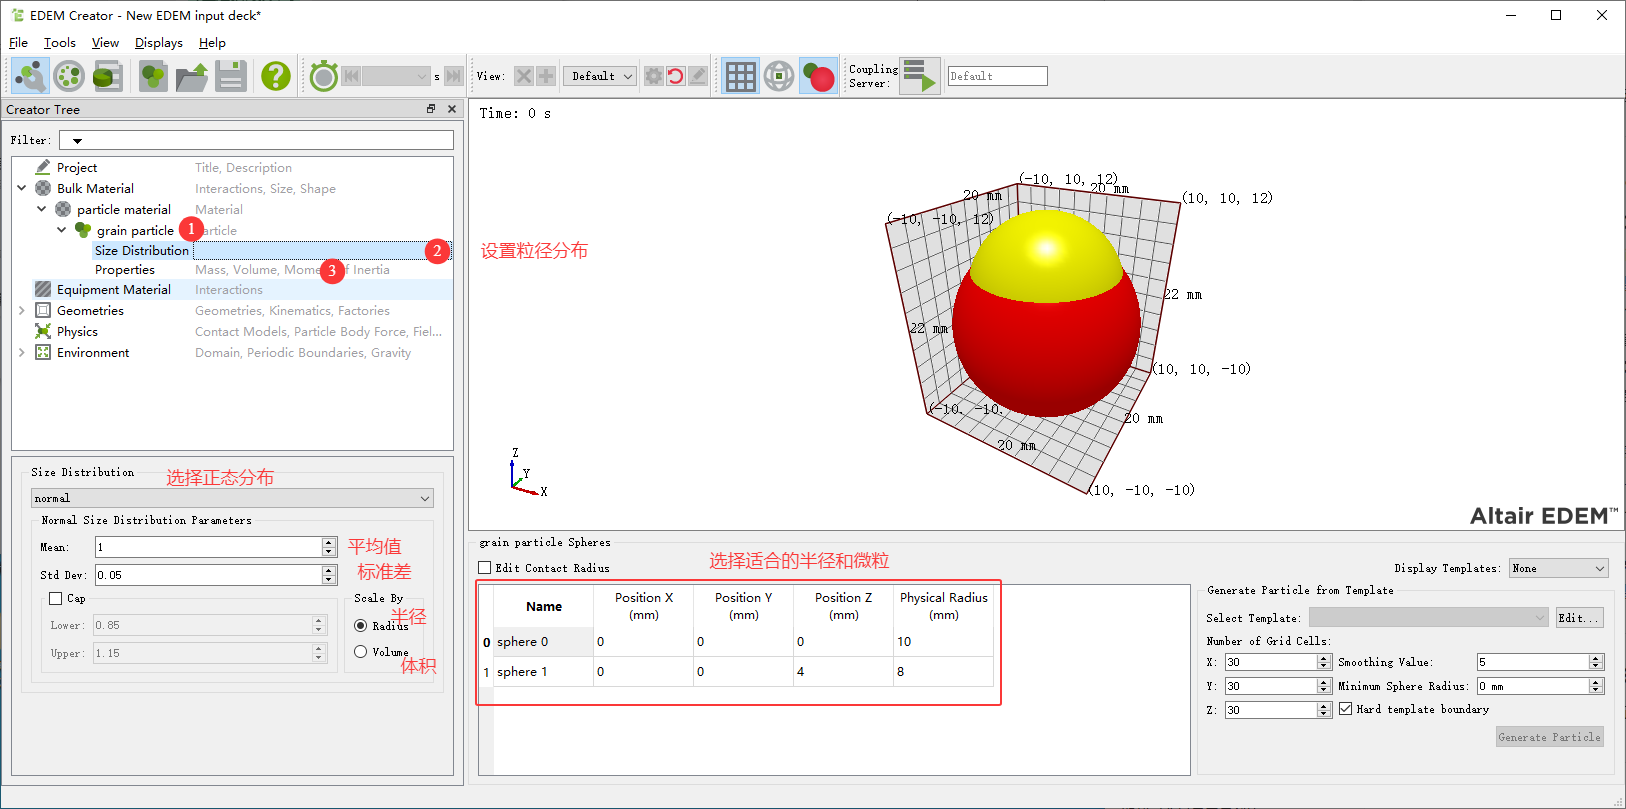The height and width of the screenshot is (809, 1626).
Task: Open the Displays menu
Action: click(x=158, y=43)
